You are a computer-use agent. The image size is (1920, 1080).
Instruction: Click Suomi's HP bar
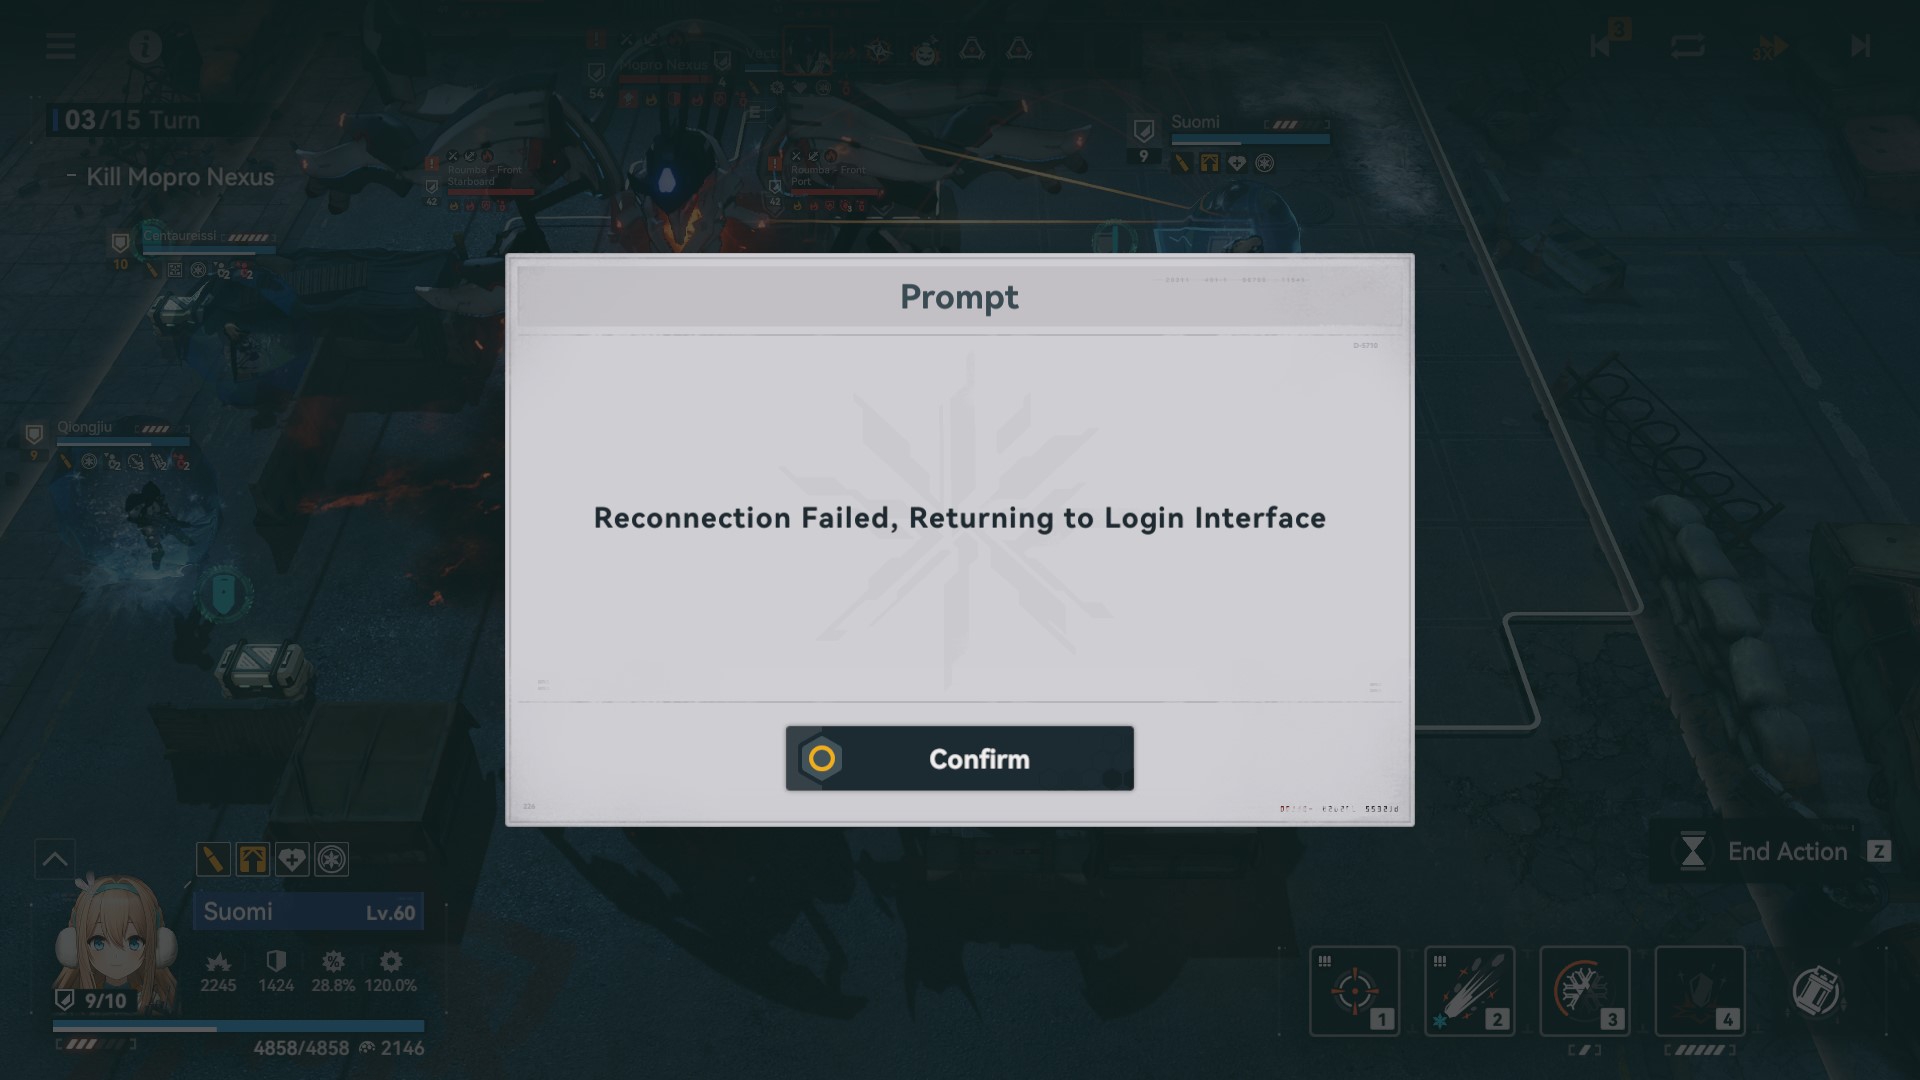click(x=238, y=1027)
